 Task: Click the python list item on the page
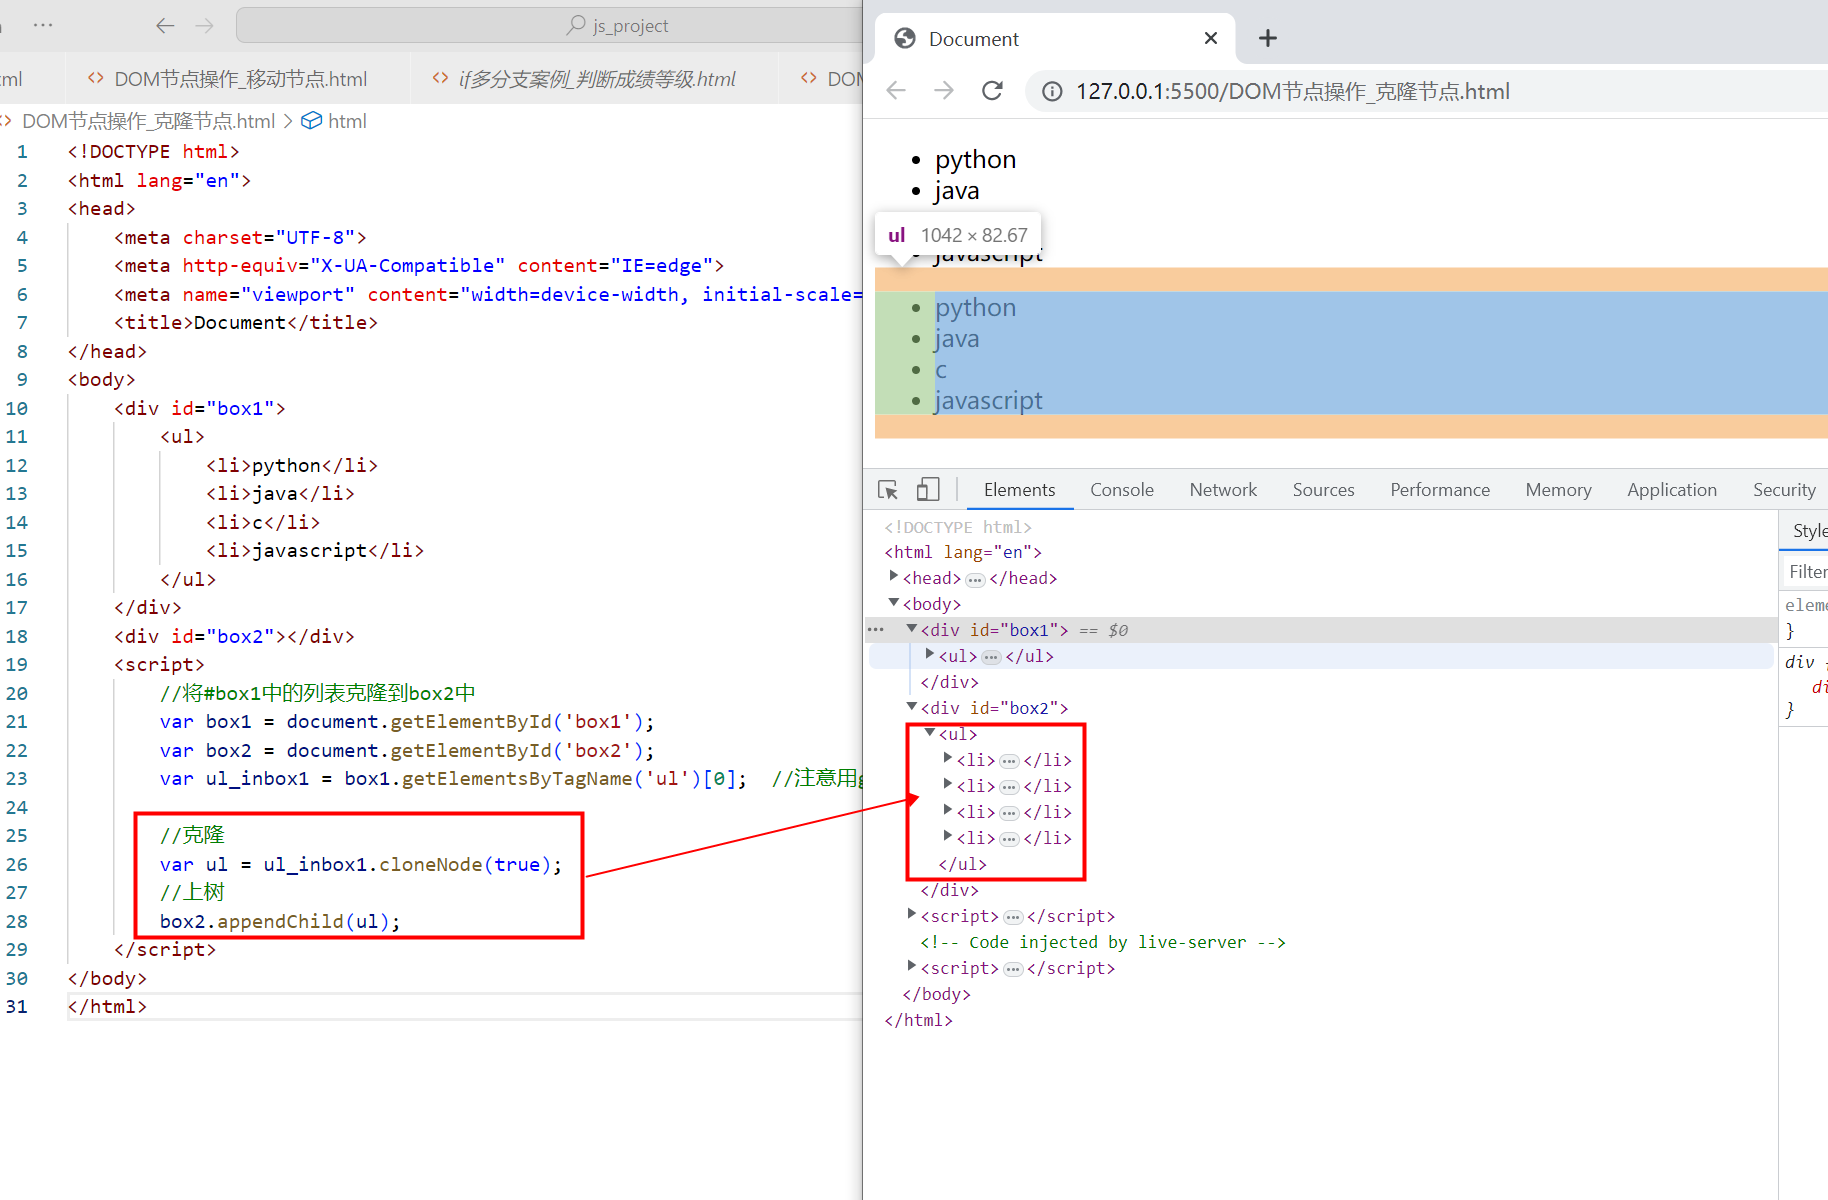point(976,160)
